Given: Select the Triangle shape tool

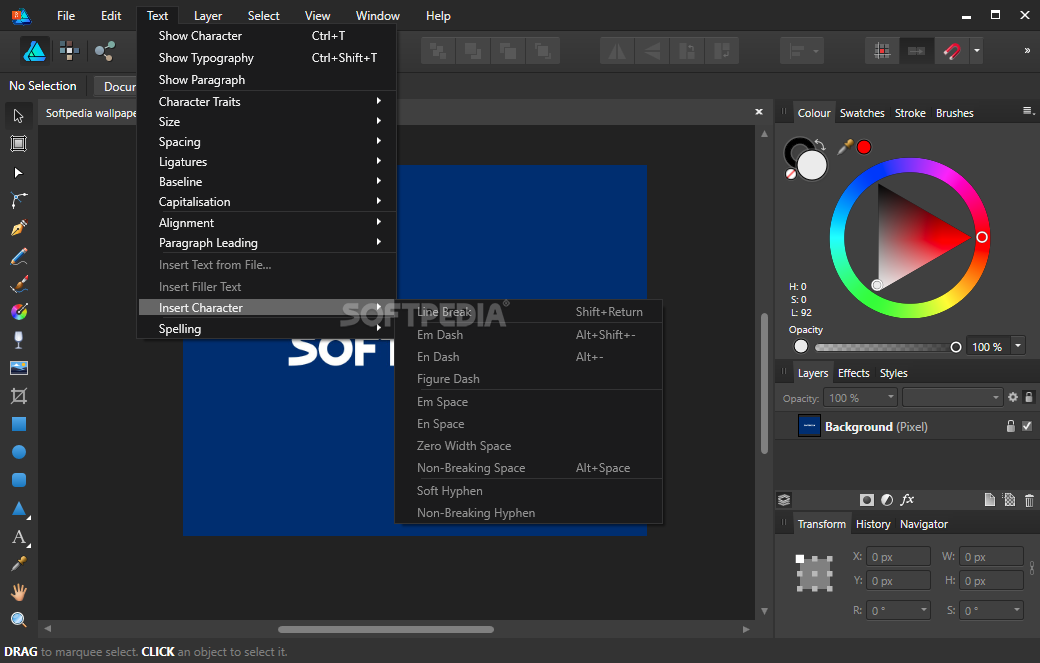Looking at the screenshot, I should point(19,509).
